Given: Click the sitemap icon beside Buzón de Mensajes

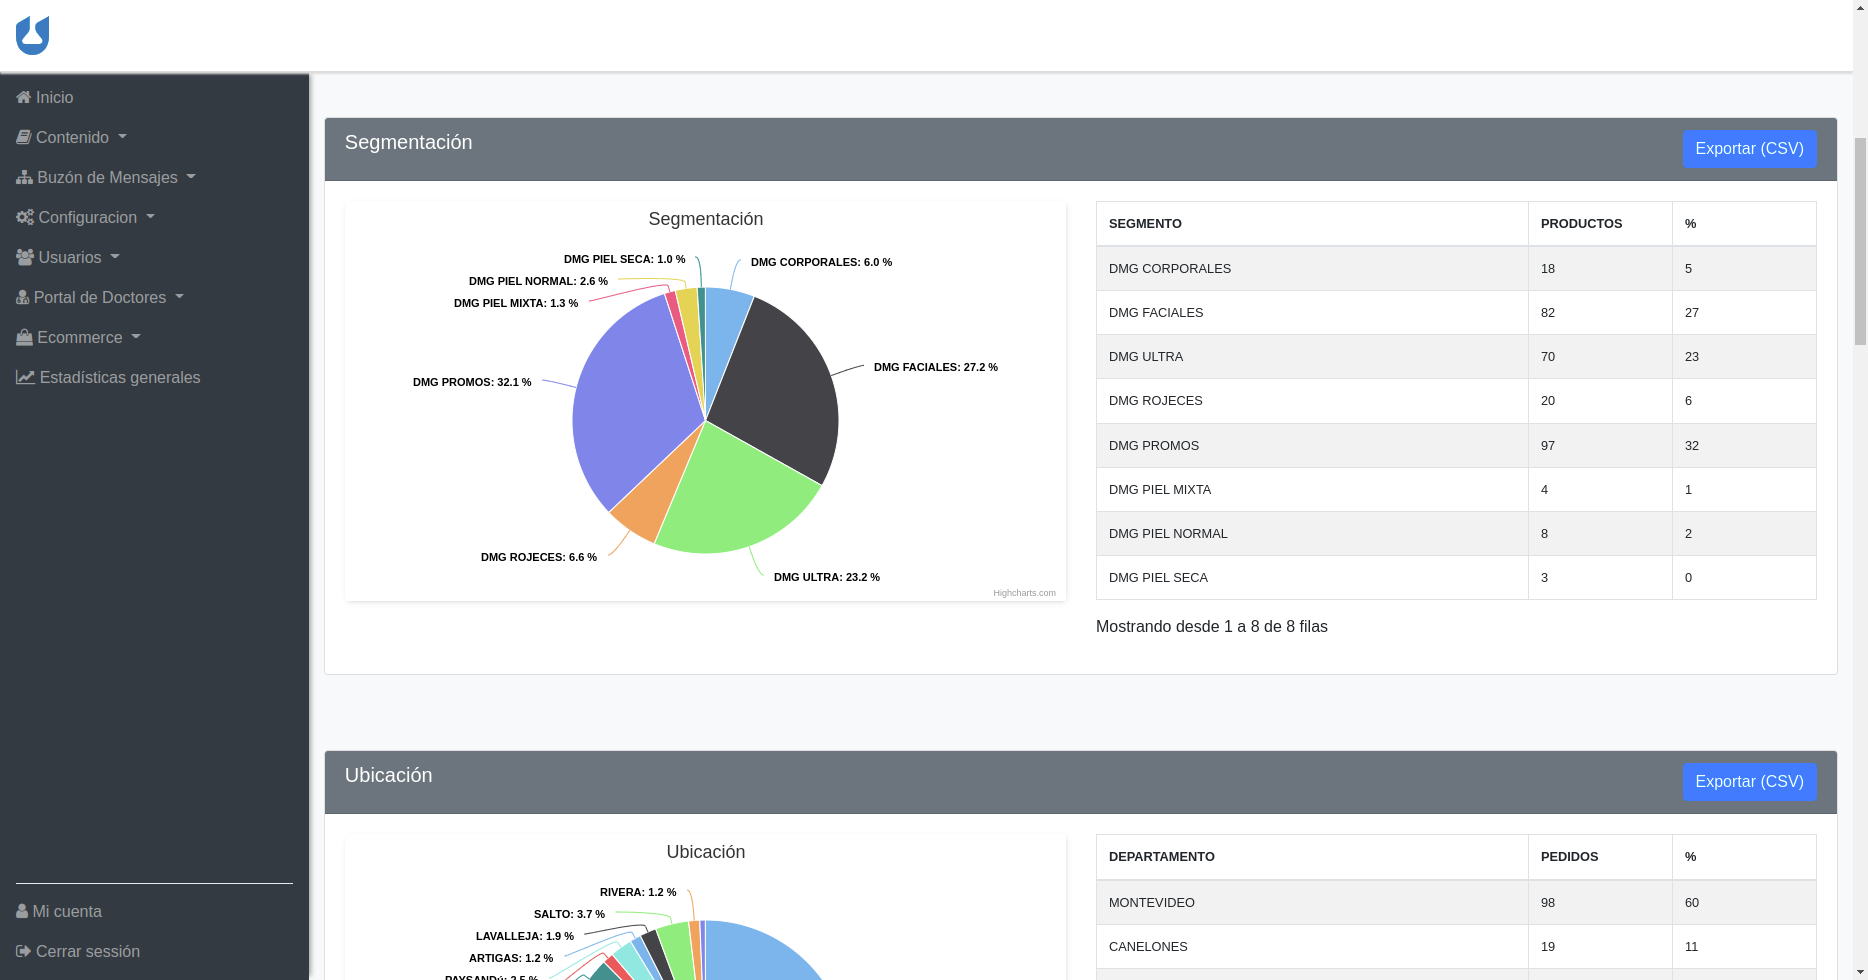Looking at the screenshot, I should (25, 177).
